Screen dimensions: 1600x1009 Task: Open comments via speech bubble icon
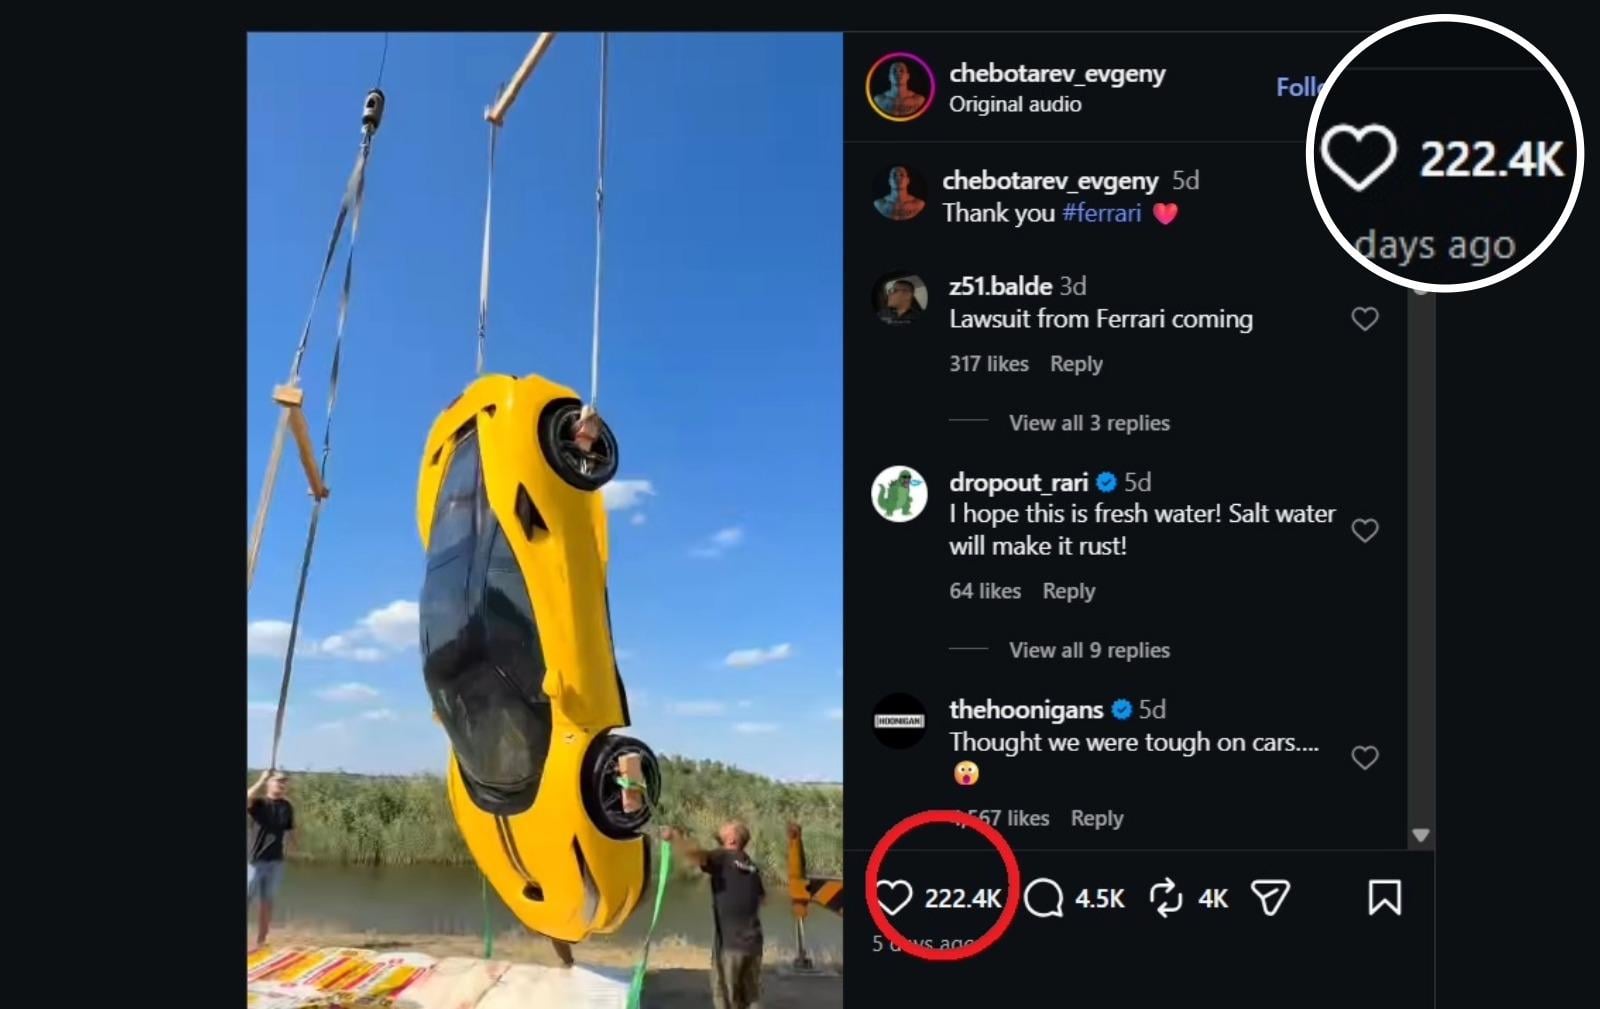1044,897
